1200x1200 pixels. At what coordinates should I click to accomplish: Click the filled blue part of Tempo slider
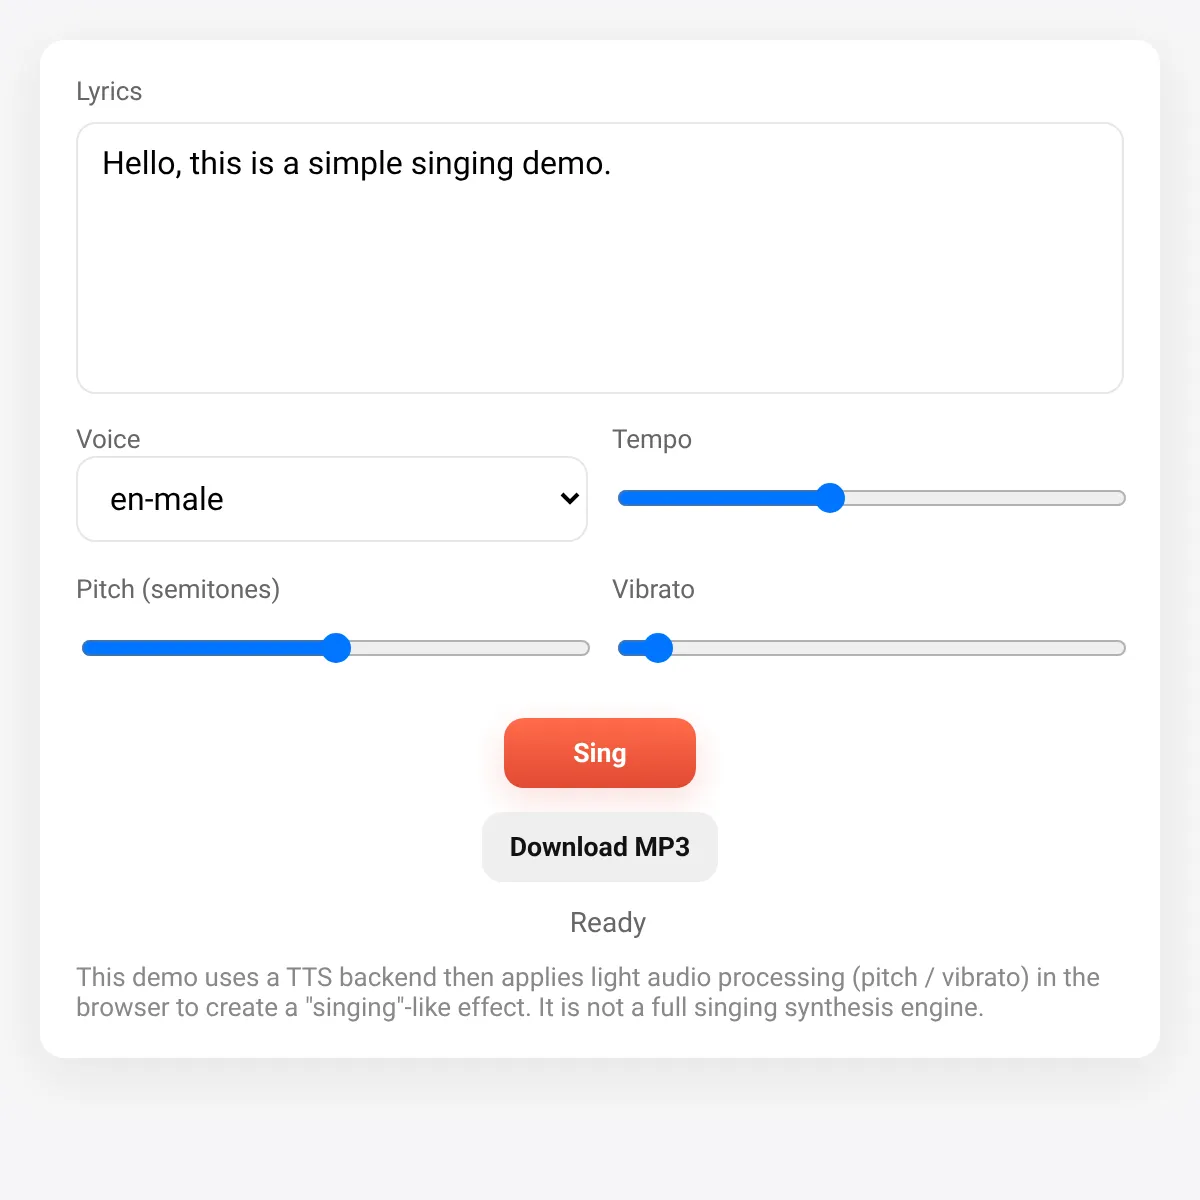point(718,498)
